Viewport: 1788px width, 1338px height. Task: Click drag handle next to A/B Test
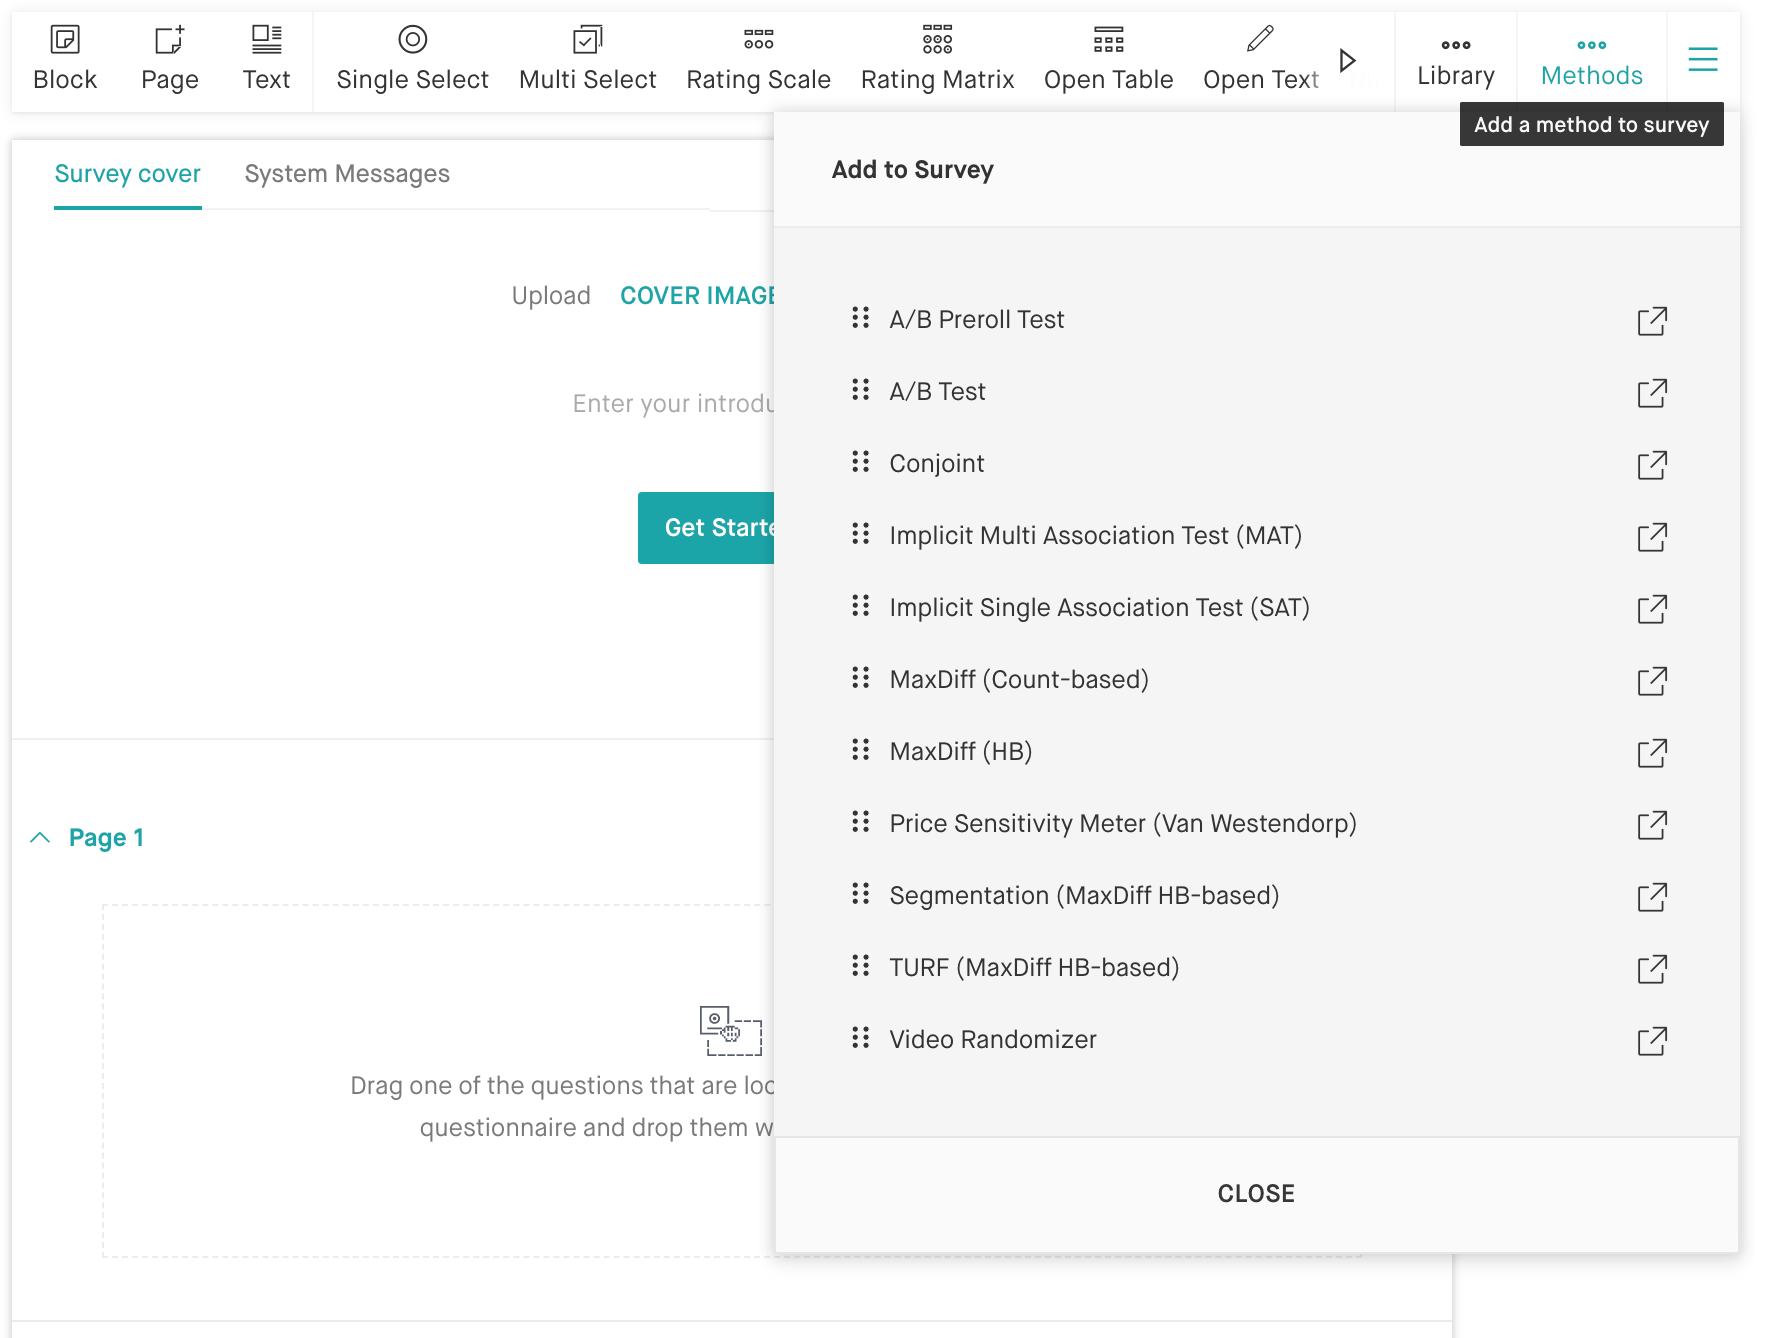[x=860, y=390]
